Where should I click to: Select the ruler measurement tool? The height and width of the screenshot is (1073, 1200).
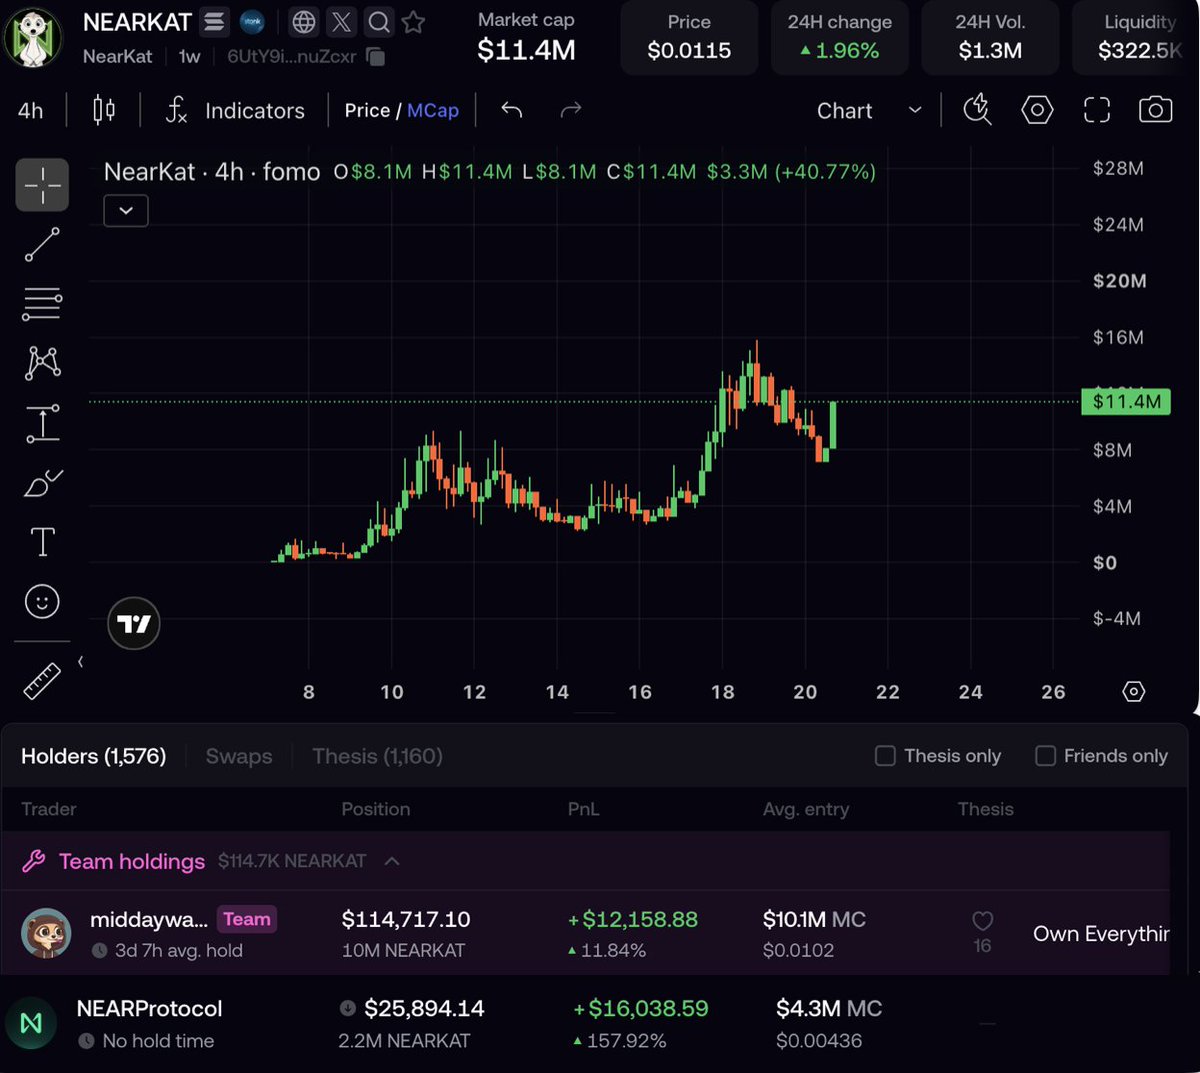coord(42,682)
